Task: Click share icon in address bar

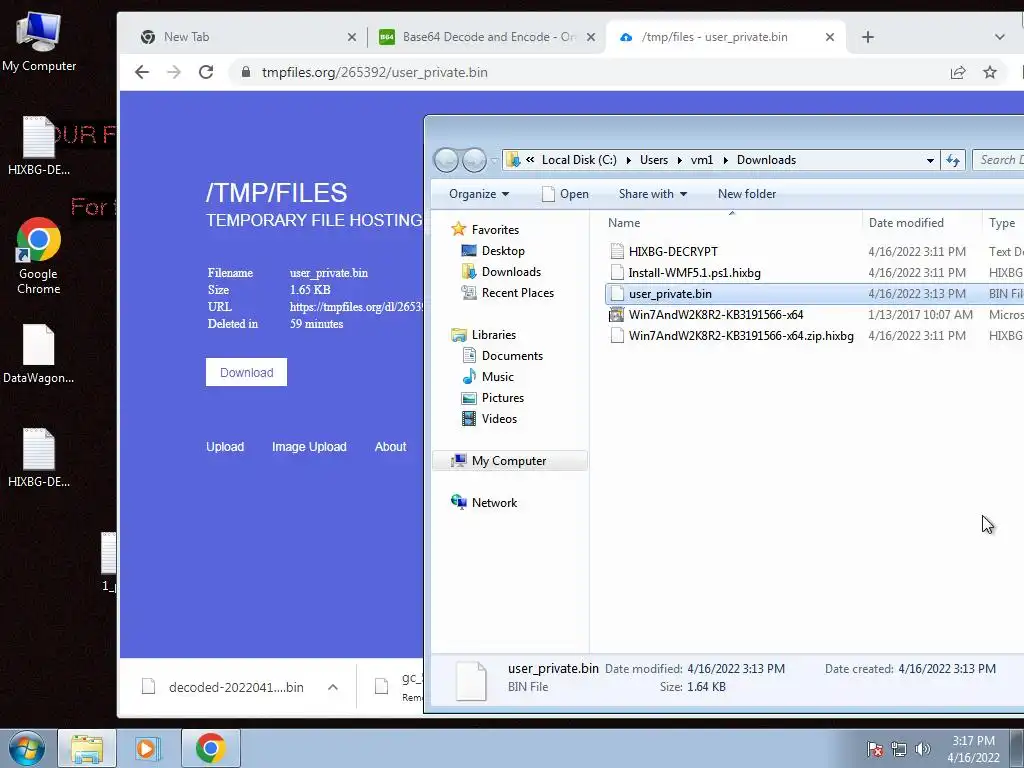Action: 958,72
